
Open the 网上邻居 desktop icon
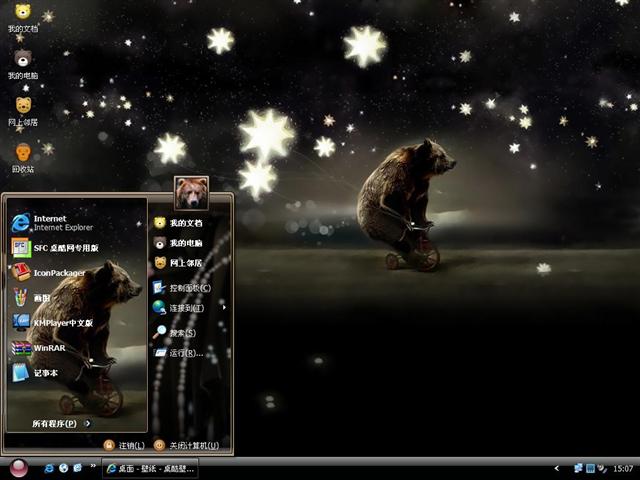click(23, 111)
